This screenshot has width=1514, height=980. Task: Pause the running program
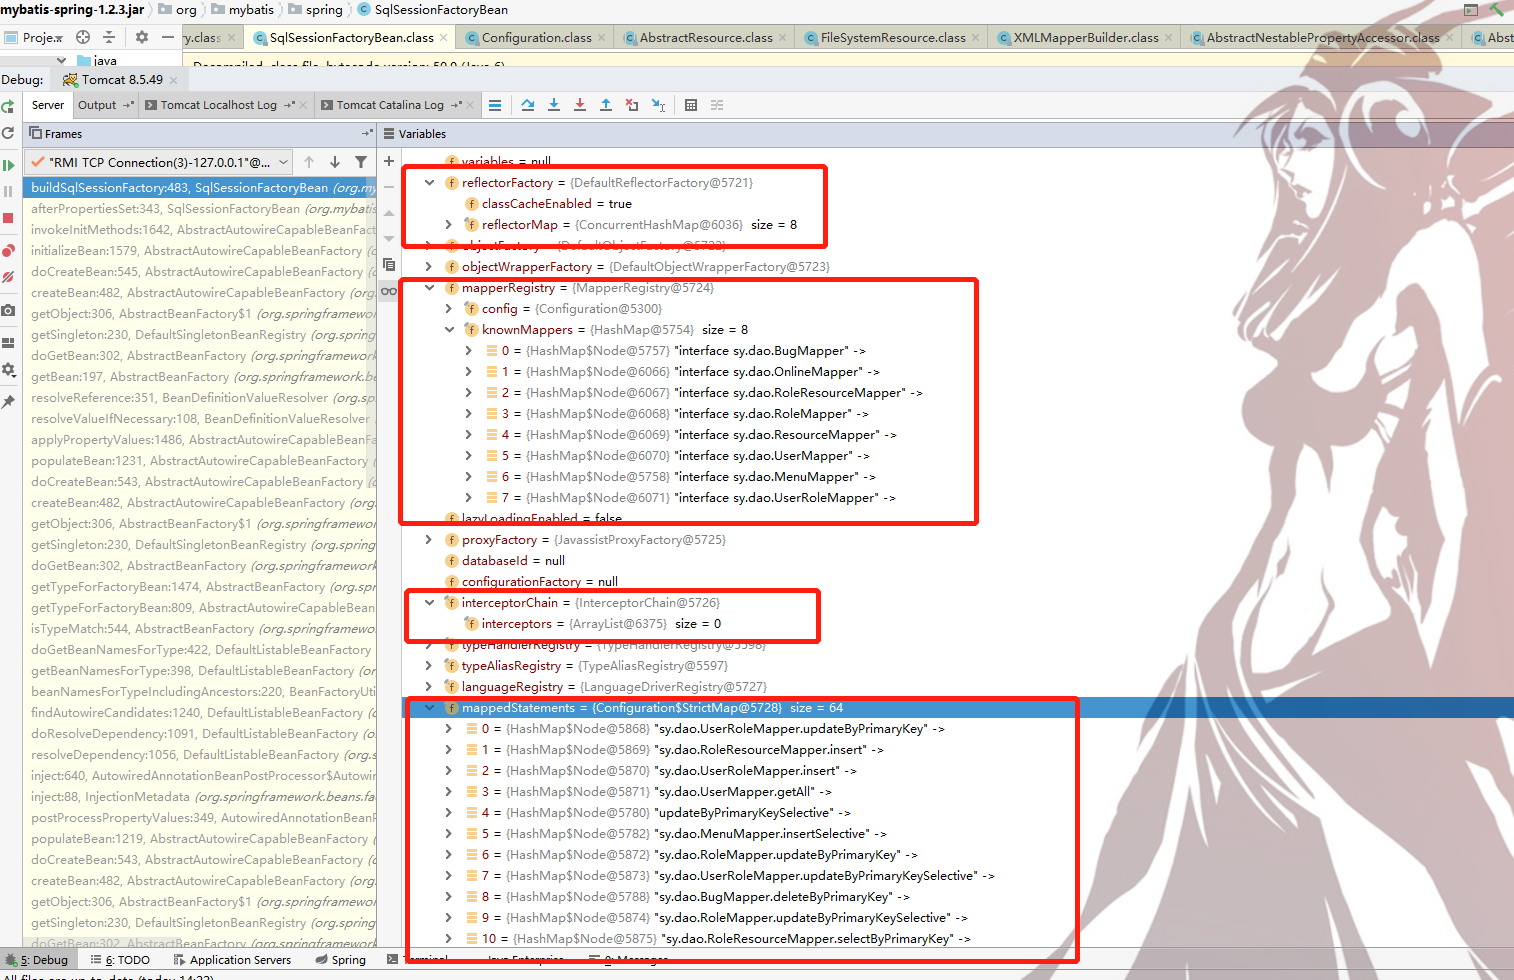click(8, 191)
